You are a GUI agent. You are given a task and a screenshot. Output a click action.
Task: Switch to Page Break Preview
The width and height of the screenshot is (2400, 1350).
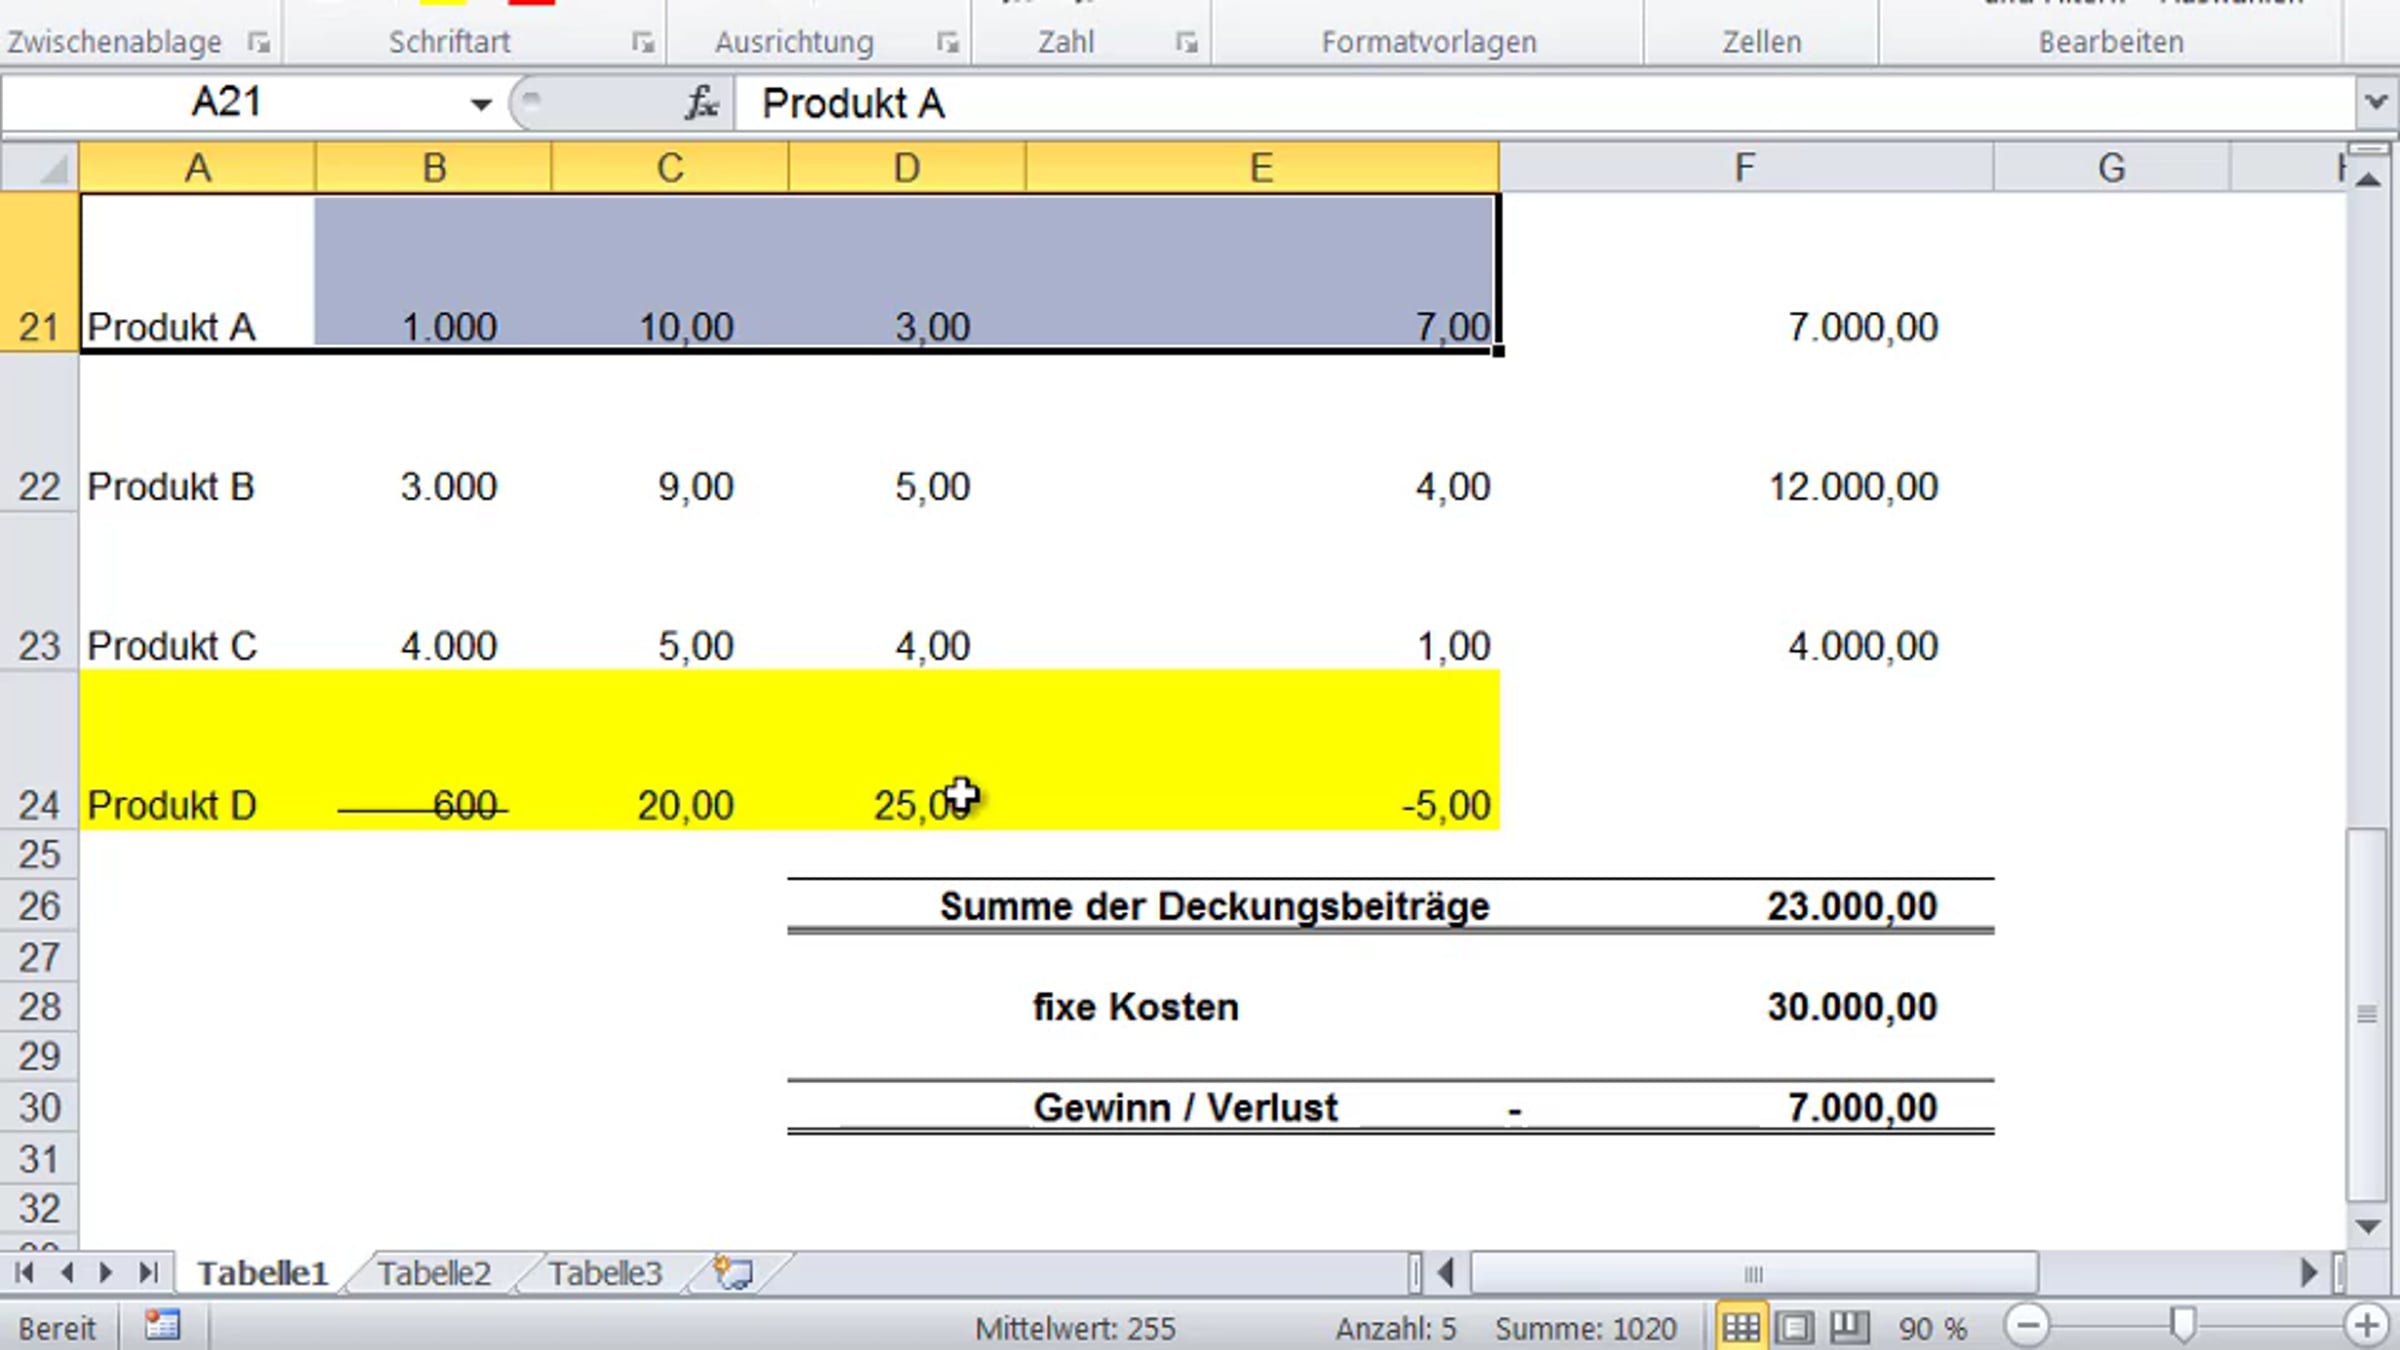(x=1849, y=1328)
